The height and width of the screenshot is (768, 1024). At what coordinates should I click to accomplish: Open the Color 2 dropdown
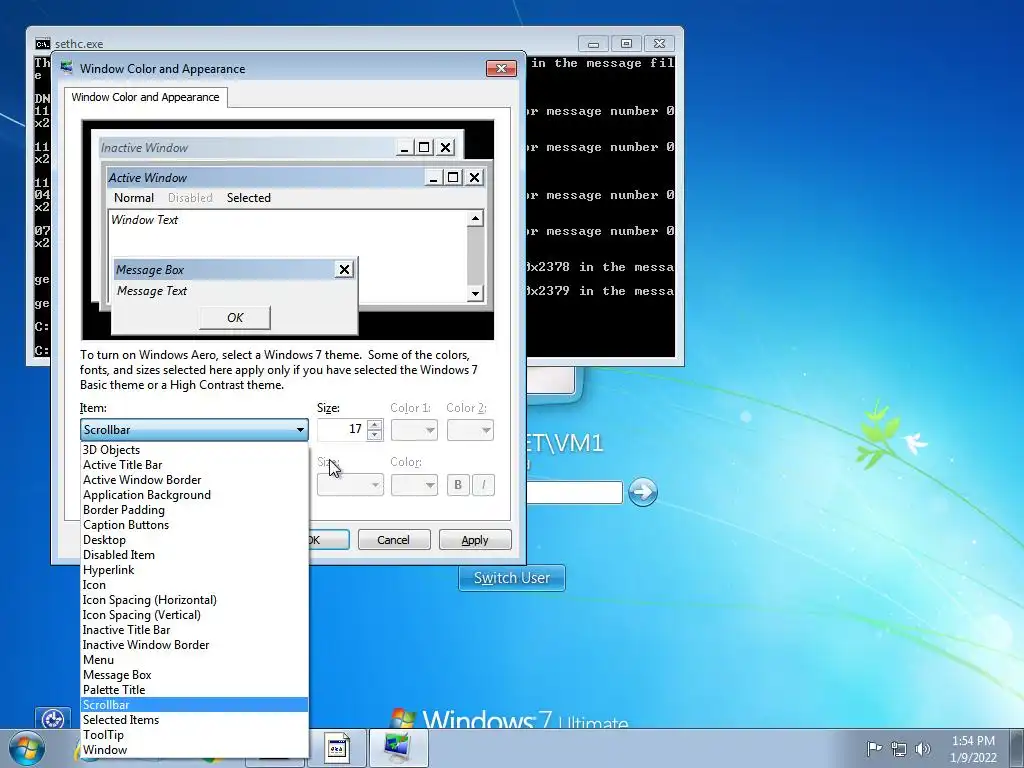[470, 430]
